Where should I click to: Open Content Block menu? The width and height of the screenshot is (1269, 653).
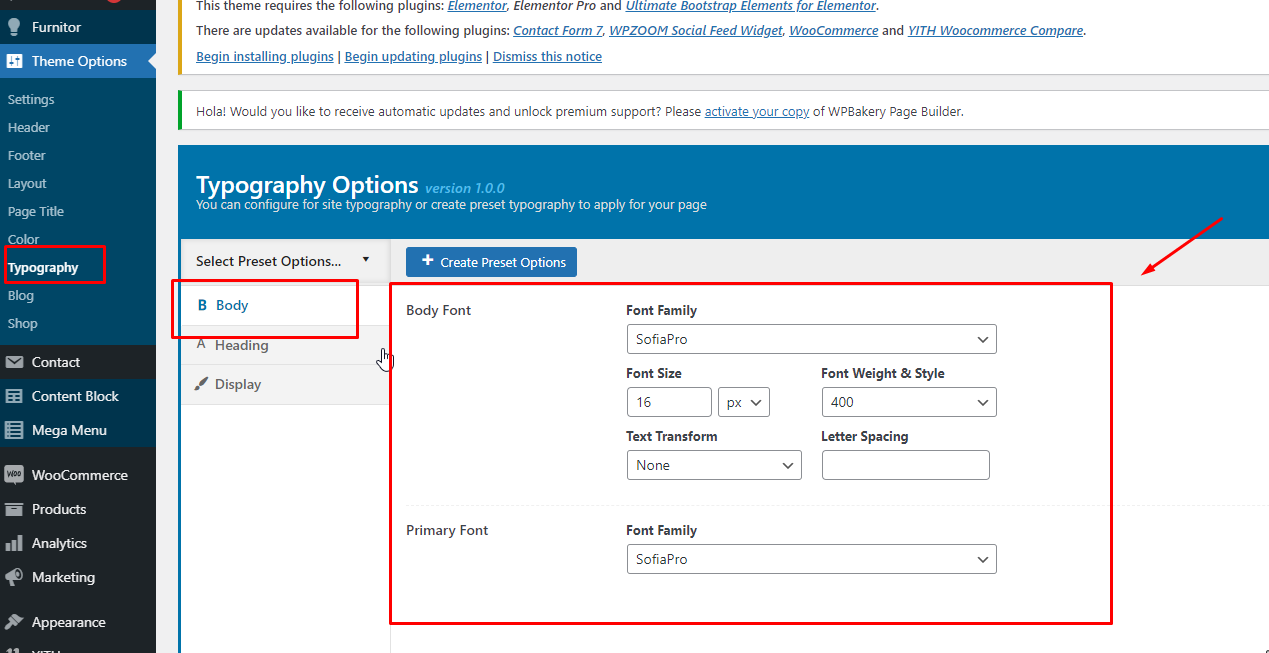[x=78, y=396]
